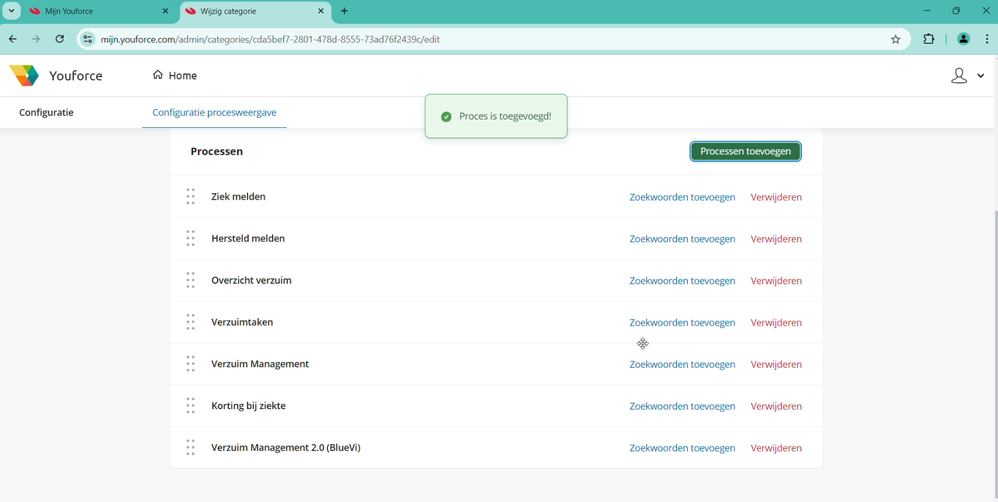Screen dimensions: 998x502
Task: Click Verwijderen for Verzuimtaken
Action: pyautogui.click(x=776, y=323)
